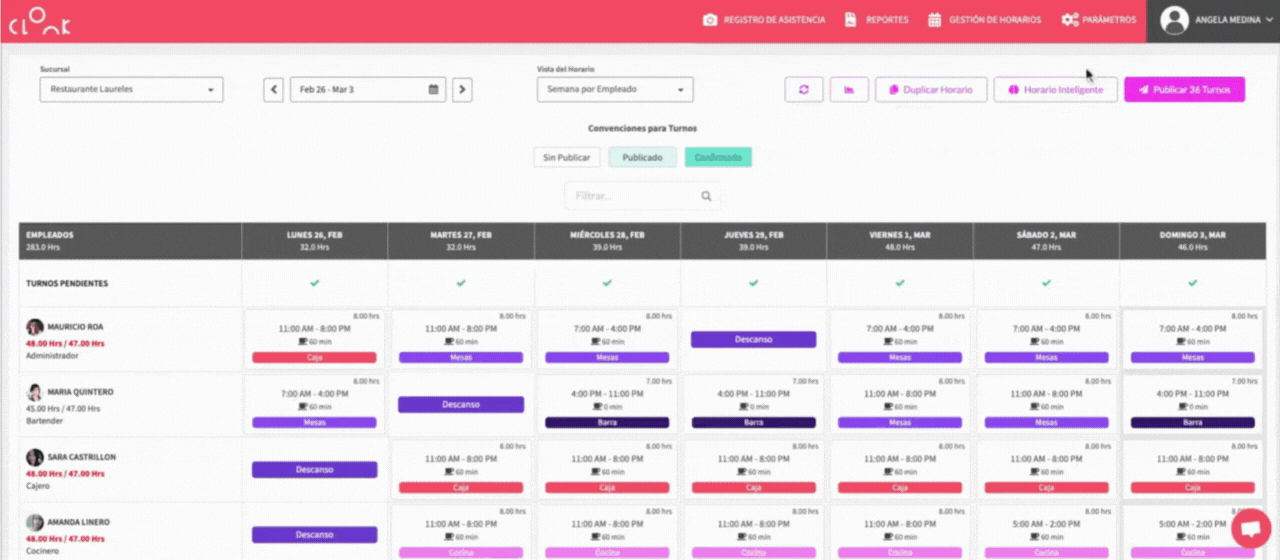Screen dimensions: 1280x560
Task: Go to next week arrow
Action: point(461,90)
